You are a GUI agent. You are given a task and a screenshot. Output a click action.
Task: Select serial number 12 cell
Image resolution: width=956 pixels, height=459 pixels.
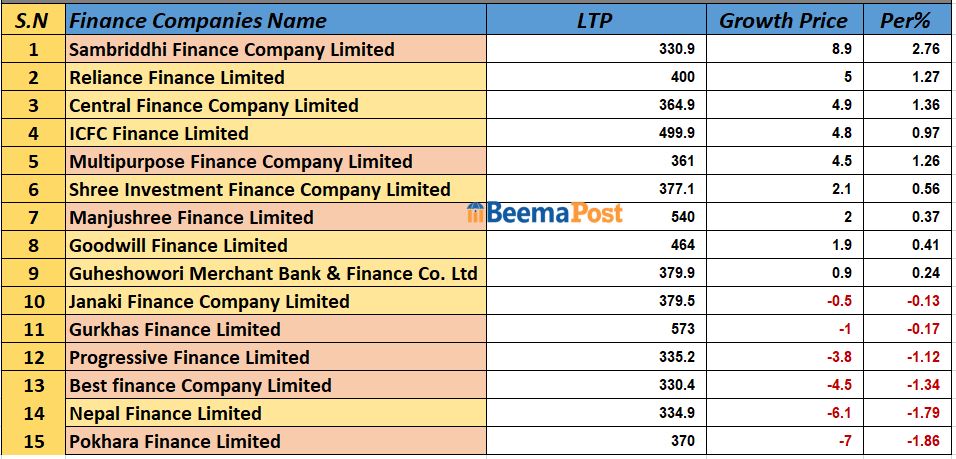pyautogui.click(x=32, y=357)
